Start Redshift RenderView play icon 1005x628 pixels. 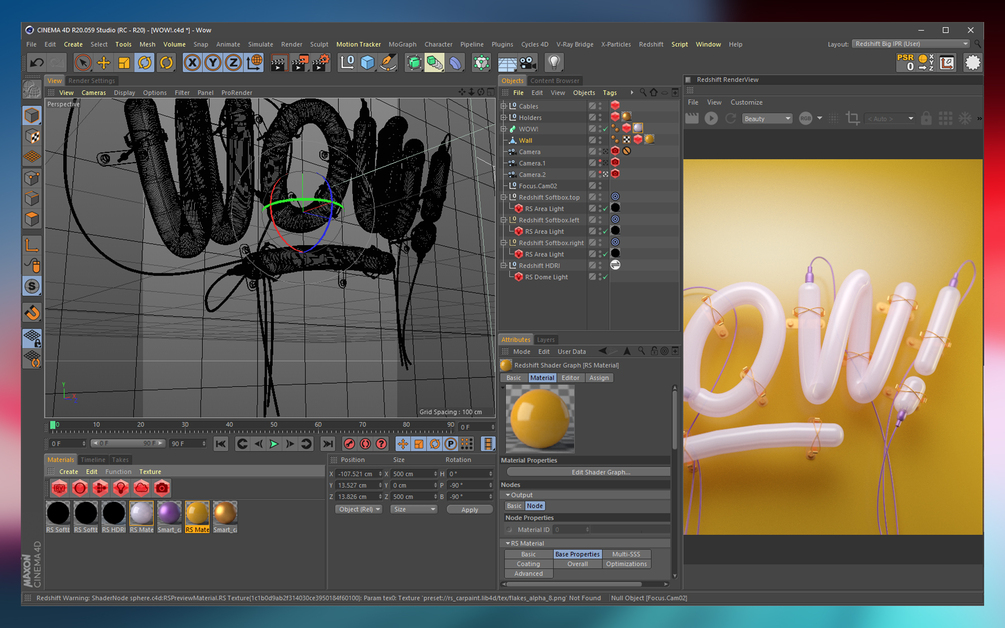[711, 119]
